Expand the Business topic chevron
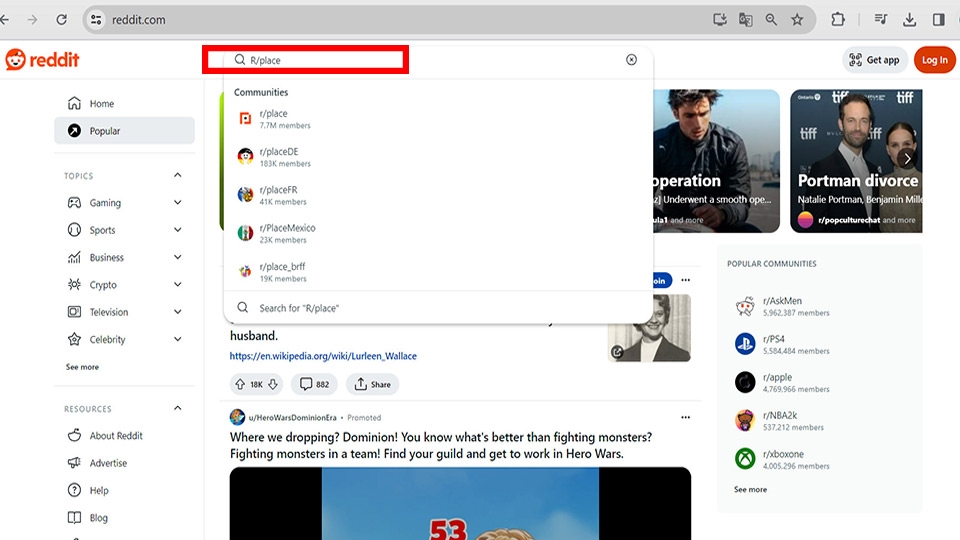 pyautogui.click(x=178, y=257)
